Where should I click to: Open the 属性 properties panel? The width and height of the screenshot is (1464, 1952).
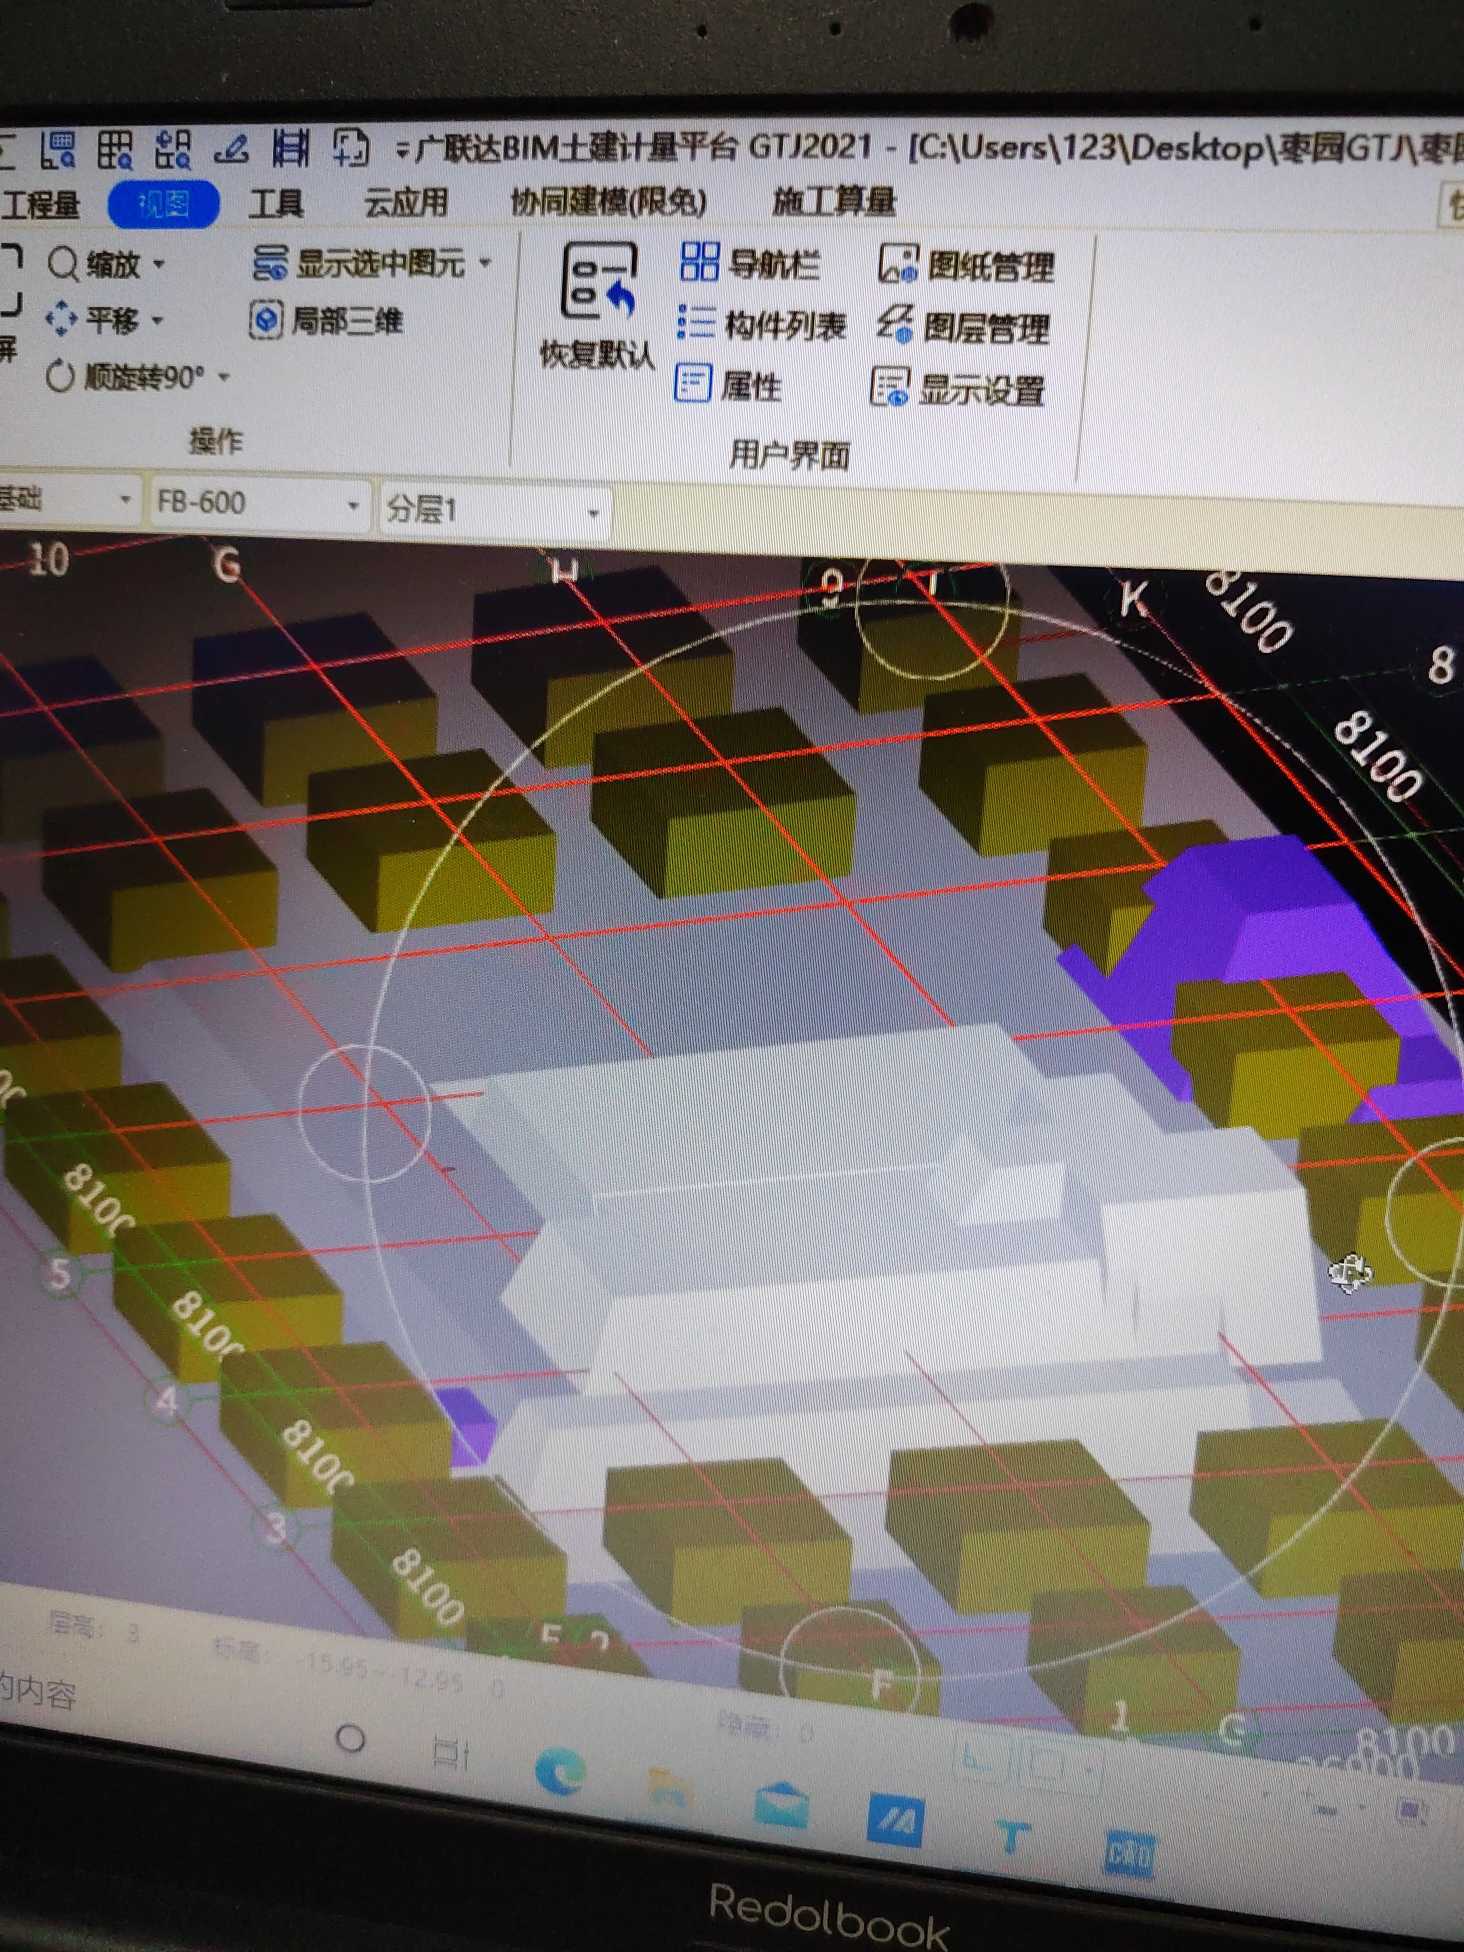tap(728, 384)
